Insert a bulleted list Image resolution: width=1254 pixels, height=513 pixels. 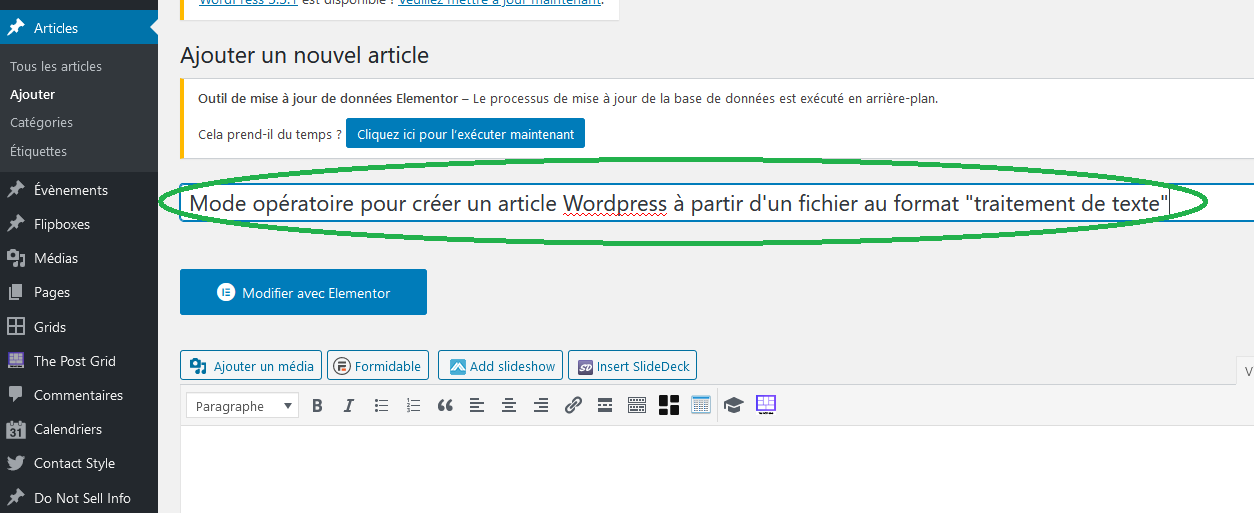click(381, 406)
